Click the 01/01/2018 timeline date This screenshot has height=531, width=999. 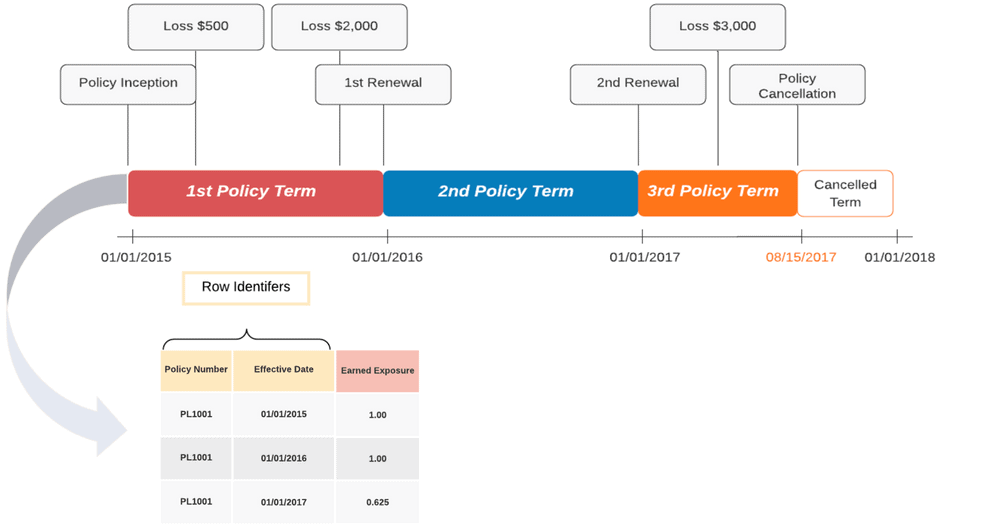pyautogui.click(x=900, y=258)
